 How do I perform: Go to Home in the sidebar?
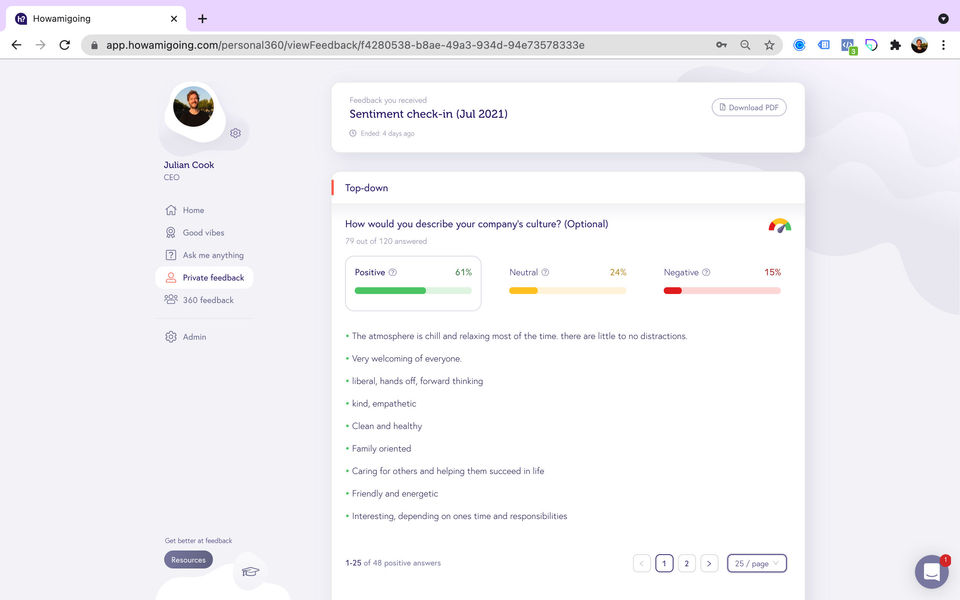(x=185, y=210)
